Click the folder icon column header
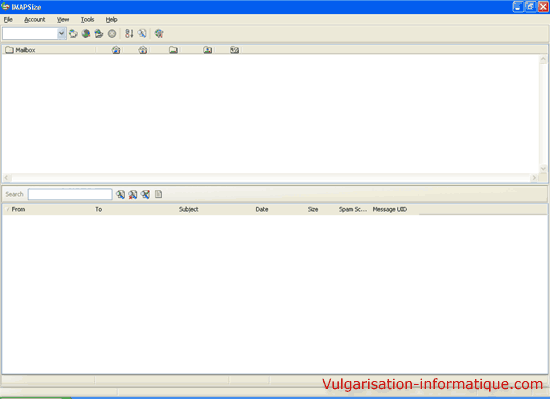The height and width of the screenshot is (399, 550). point(173,50)
